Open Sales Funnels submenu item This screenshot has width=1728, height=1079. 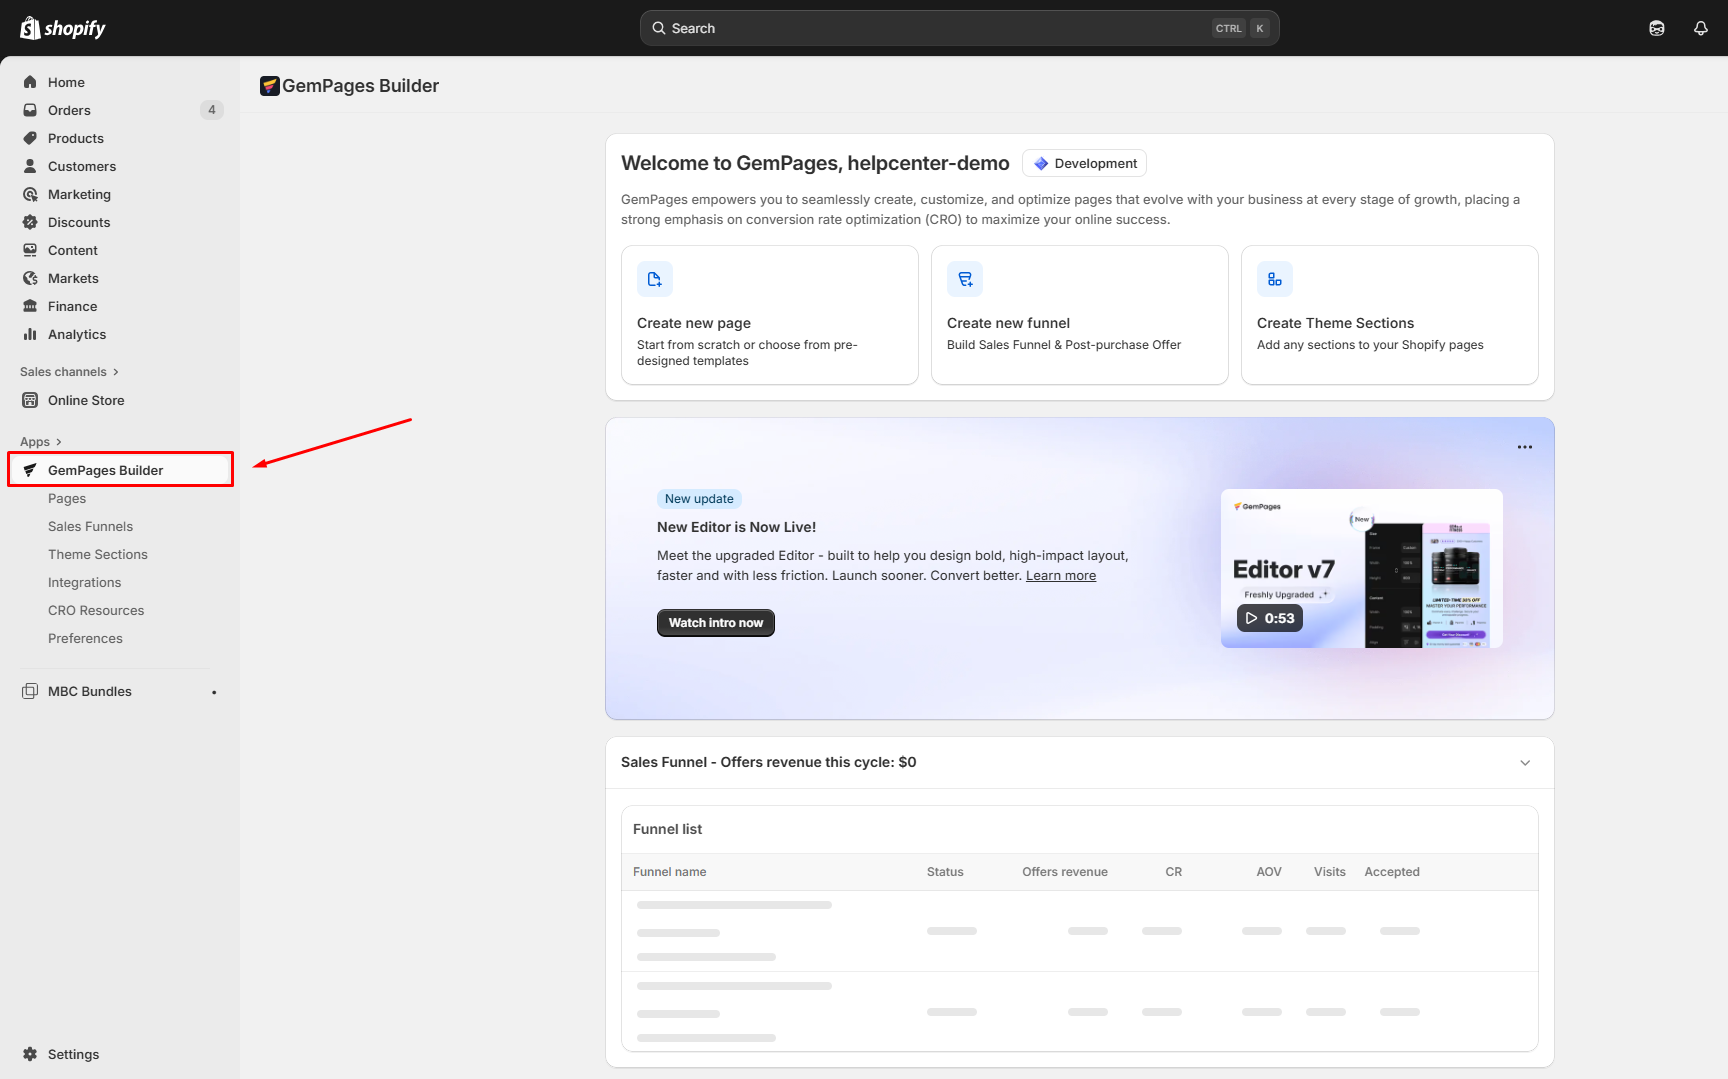coord(90,526)
